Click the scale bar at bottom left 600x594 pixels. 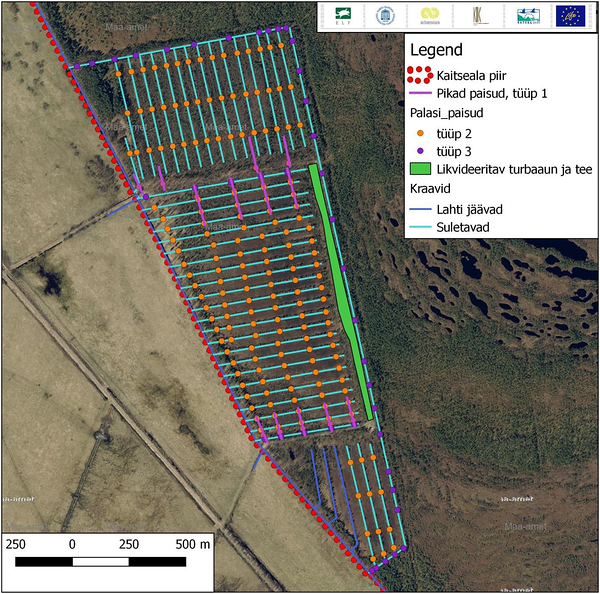click(114, 561)
